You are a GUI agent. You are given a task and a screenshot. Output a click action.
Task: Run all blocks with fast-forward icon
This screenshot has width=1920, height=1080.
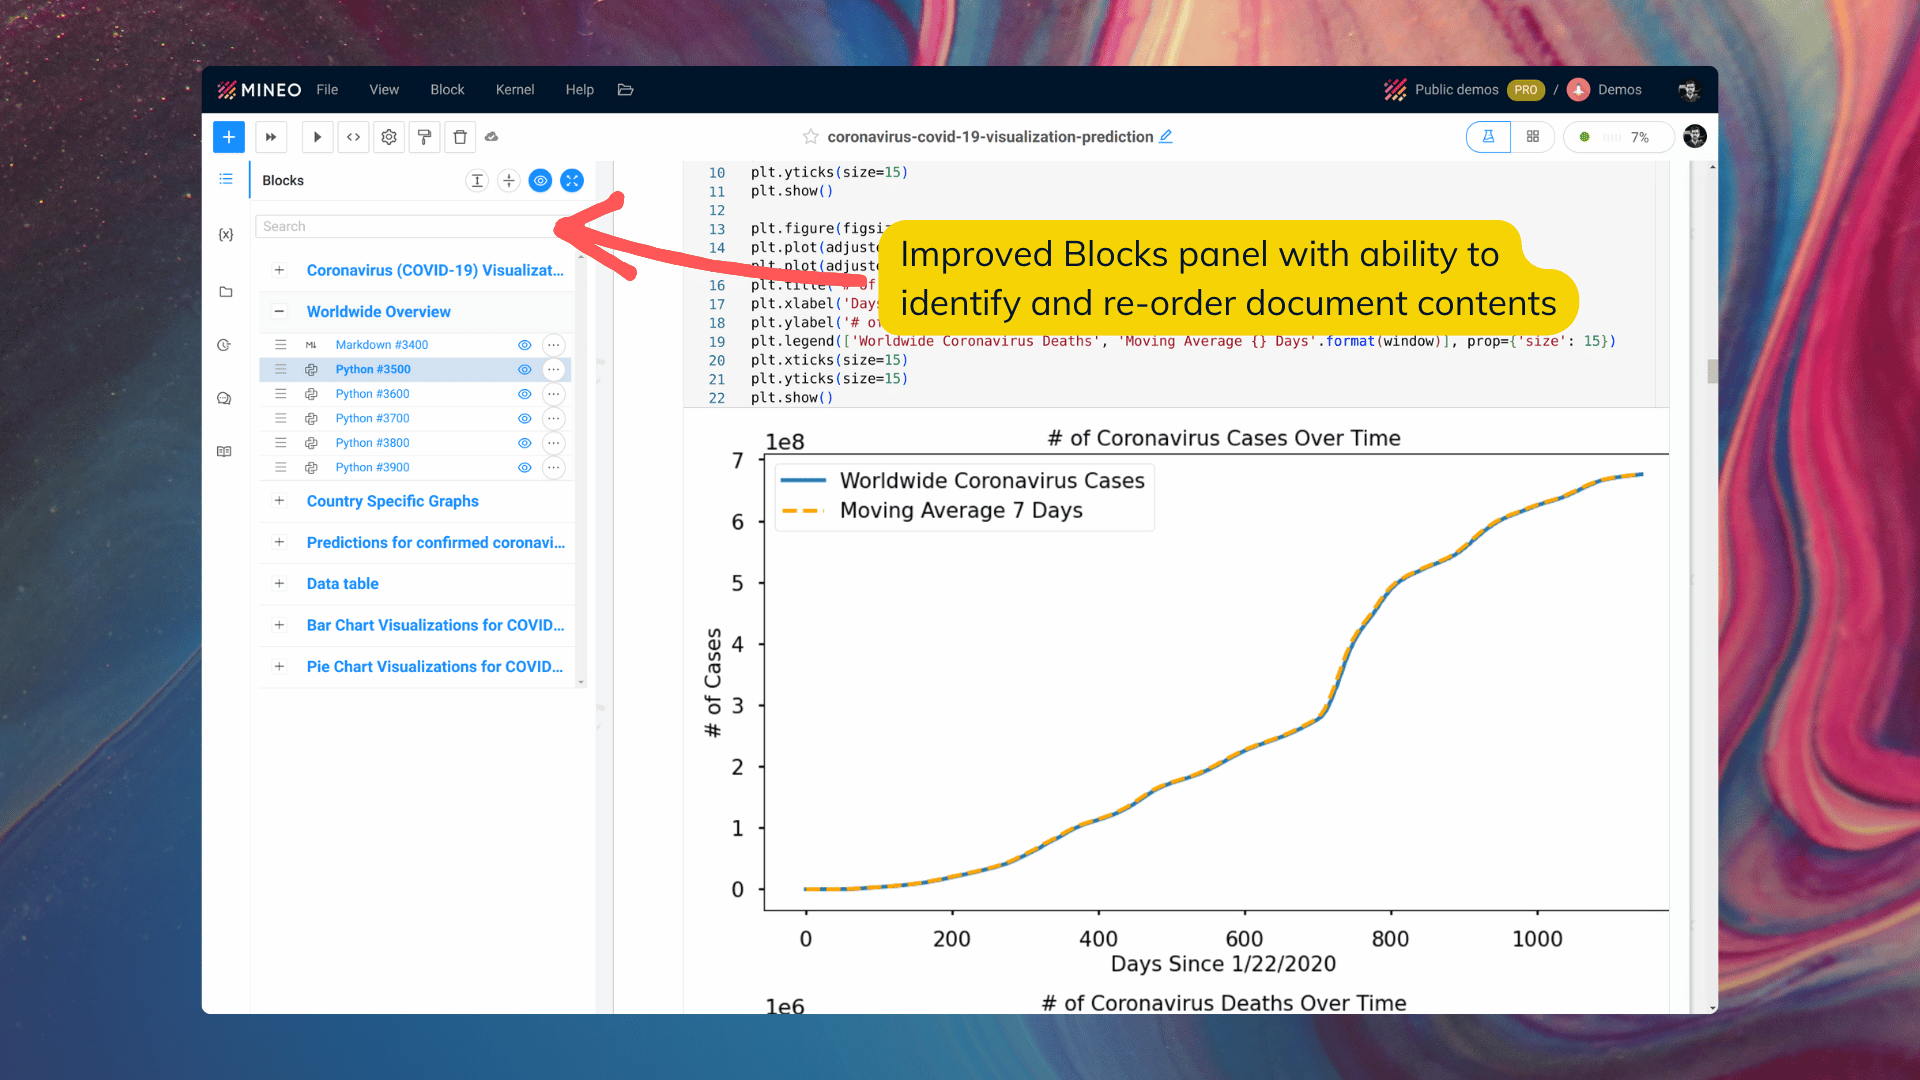click(x=271, y=137)
